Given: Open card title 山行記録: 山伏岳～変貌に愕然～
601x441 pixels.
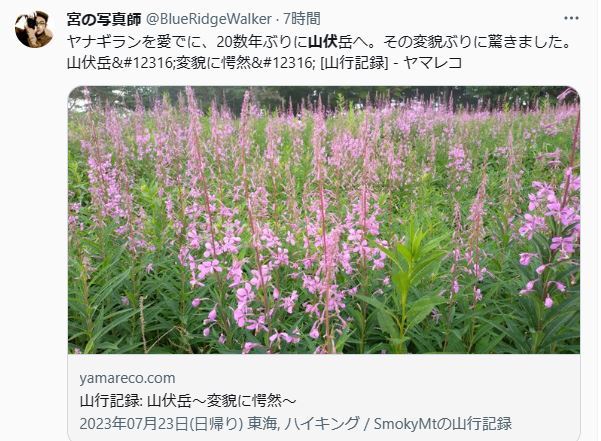Looking at the screenshot, I should (x=188, y=401).
